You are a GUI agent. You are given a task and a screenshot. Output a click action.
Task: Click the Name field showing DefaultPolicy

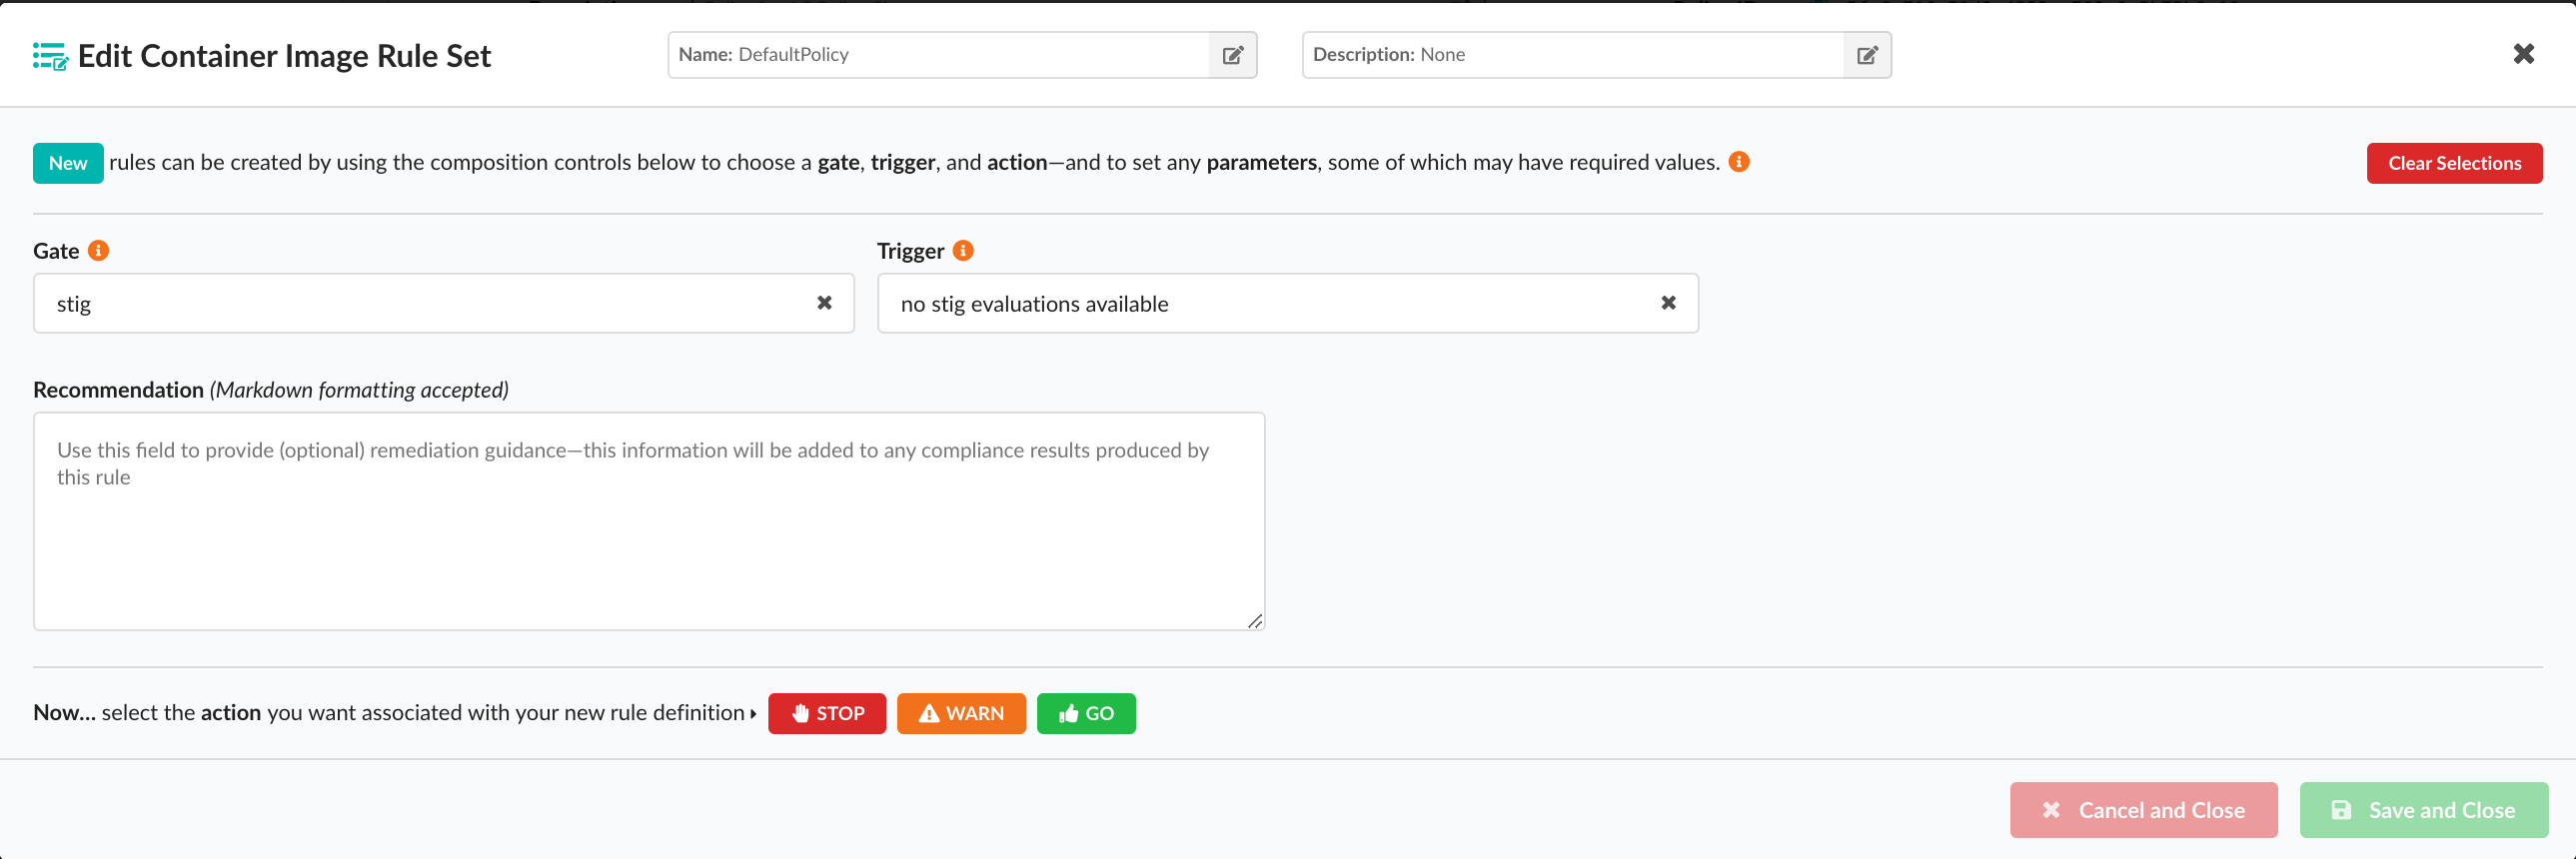pos(938,55)
